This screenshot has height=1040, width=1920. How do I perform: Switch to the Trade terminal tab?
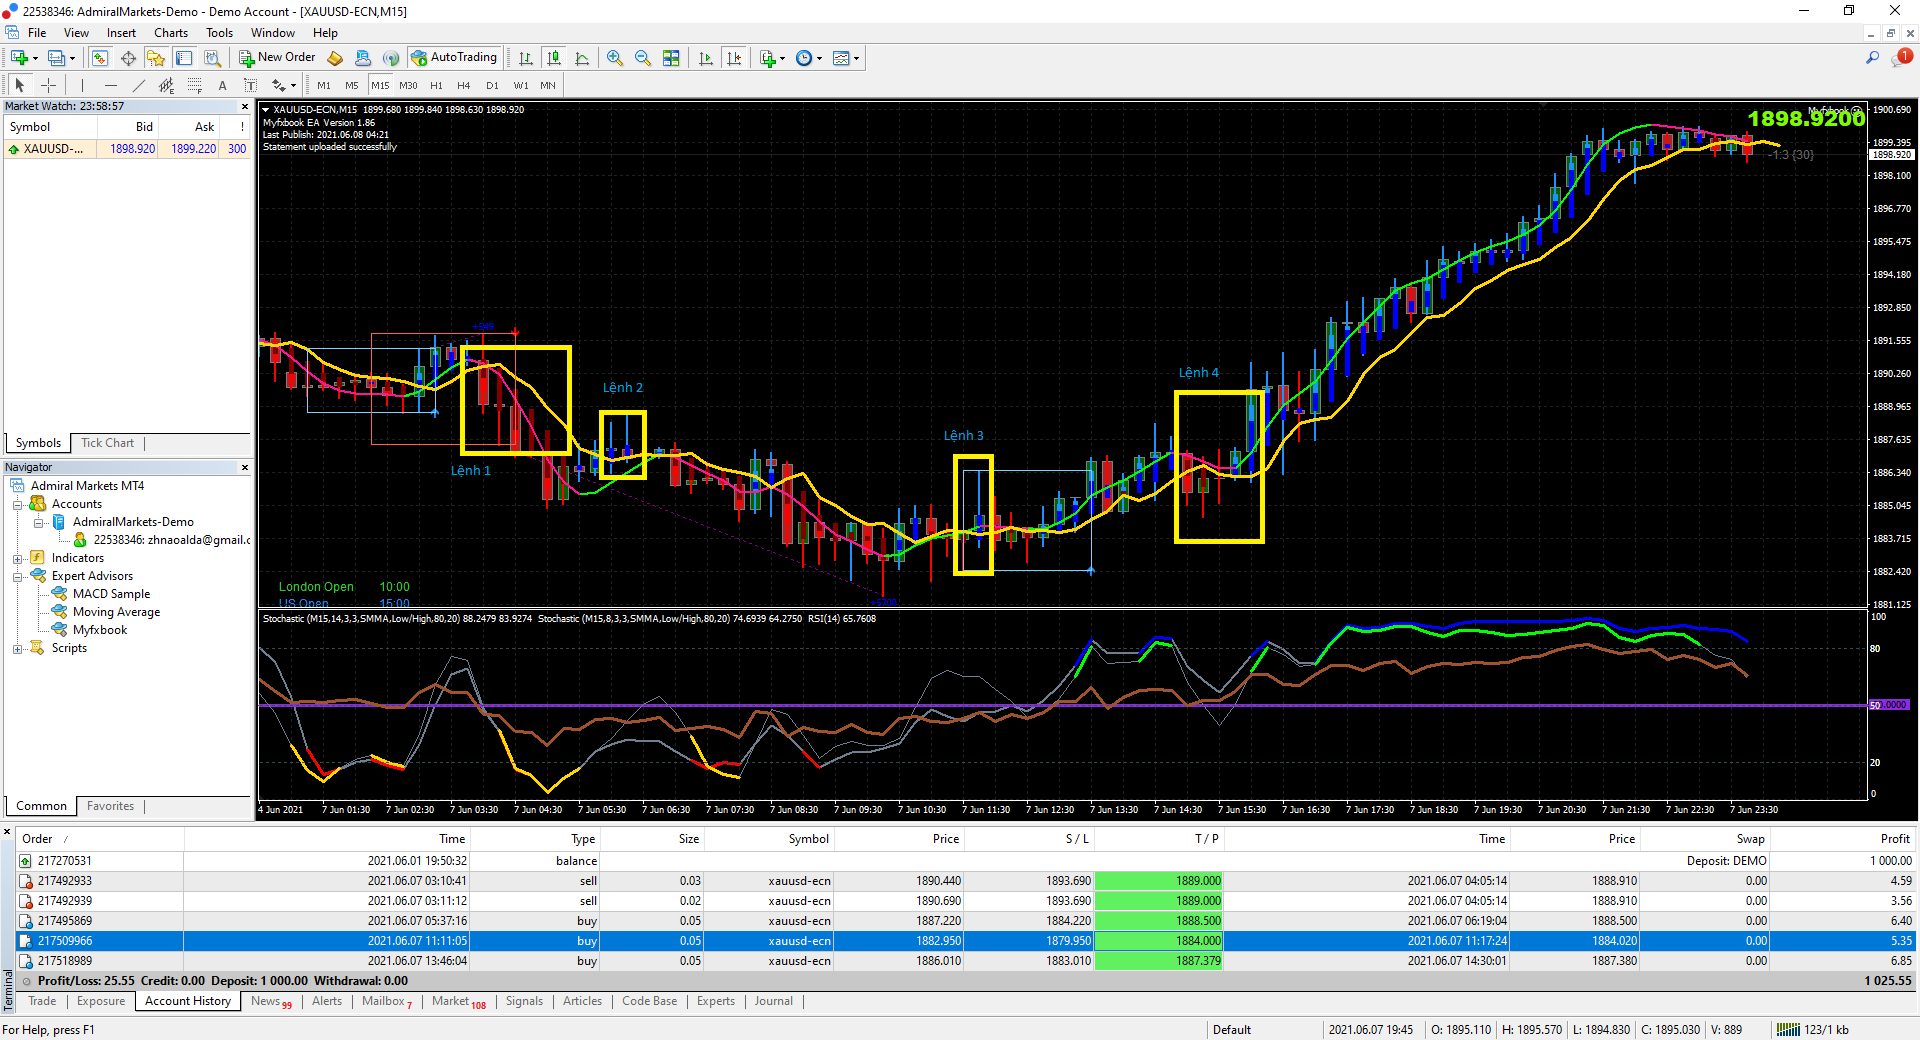tap(42, 1001)
